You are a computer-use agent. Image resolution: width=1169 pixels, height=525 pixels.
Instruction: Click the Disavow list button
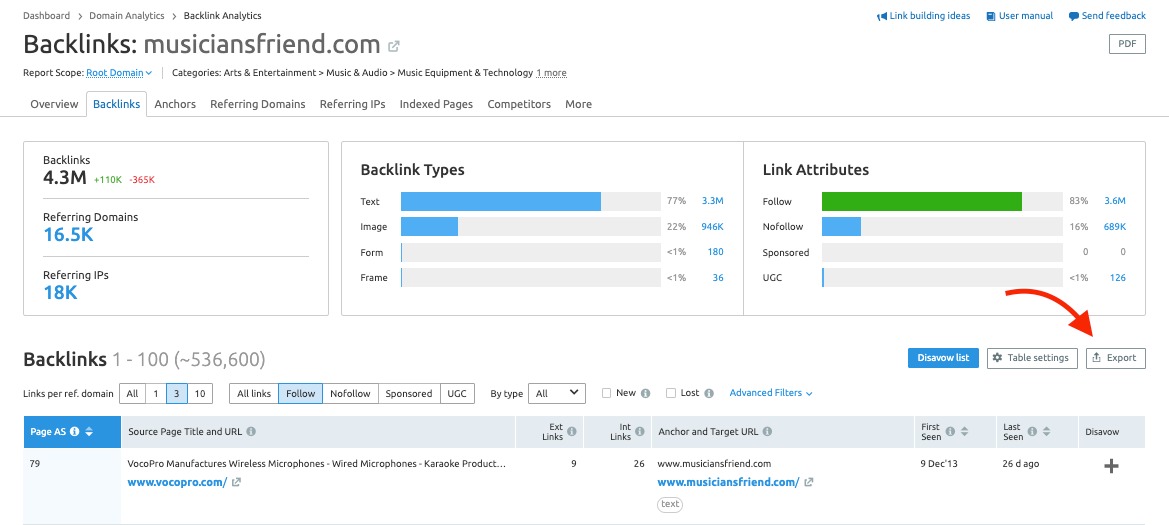coord(943,358)
